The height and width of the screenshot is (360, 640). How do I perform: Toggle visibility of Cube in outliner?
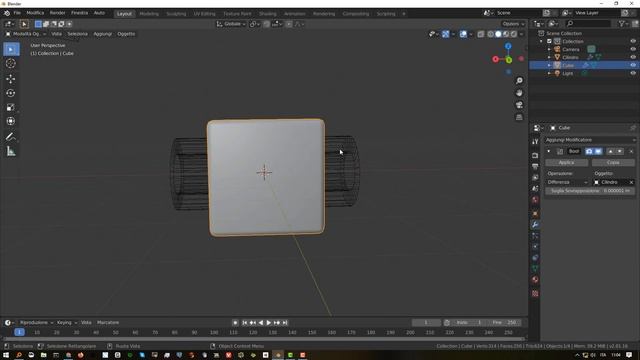tap(633, 65)
